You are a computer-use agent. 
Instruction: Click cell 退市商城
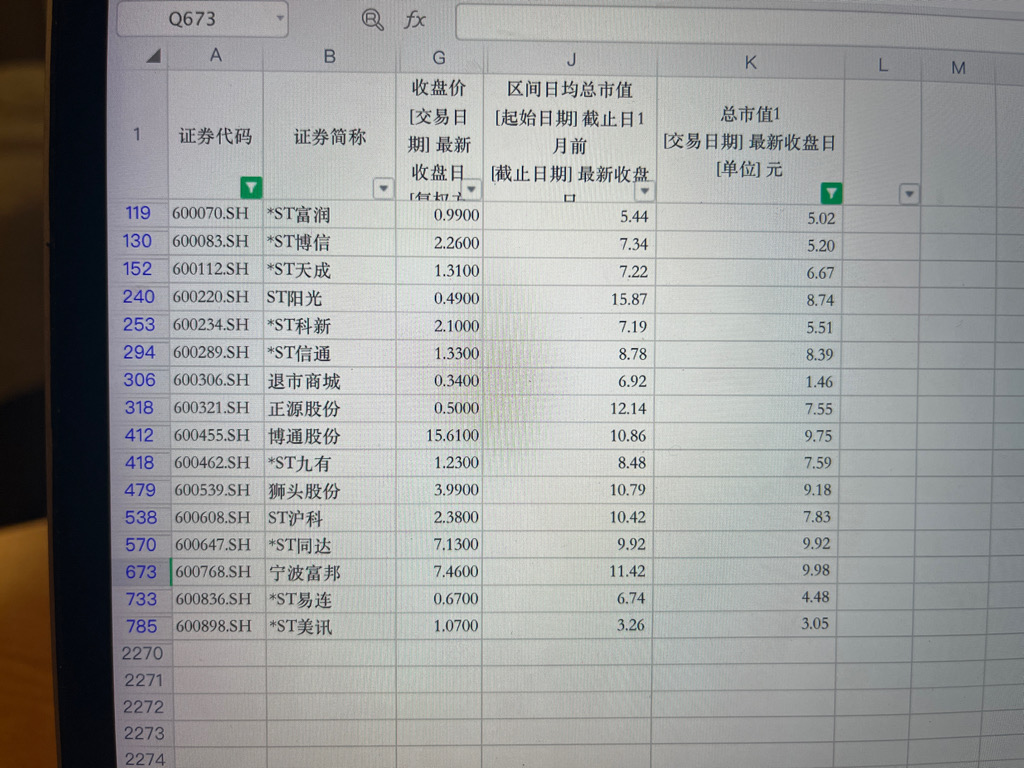330,381
